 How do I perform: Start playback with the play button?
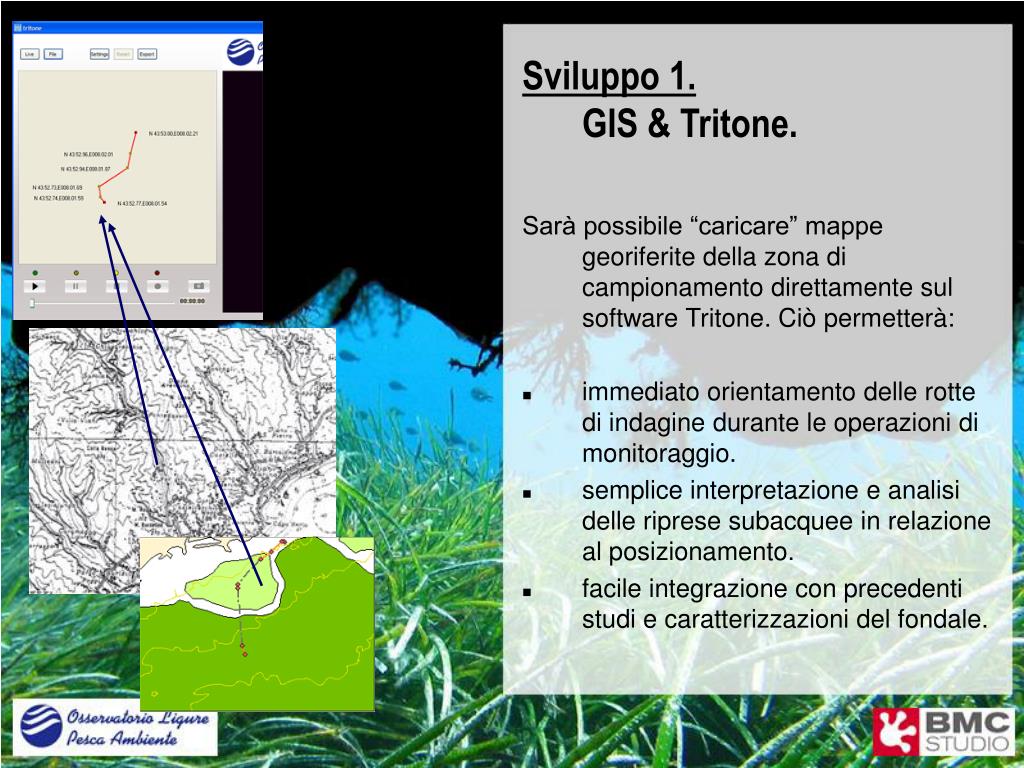click(x=35, y=286)
